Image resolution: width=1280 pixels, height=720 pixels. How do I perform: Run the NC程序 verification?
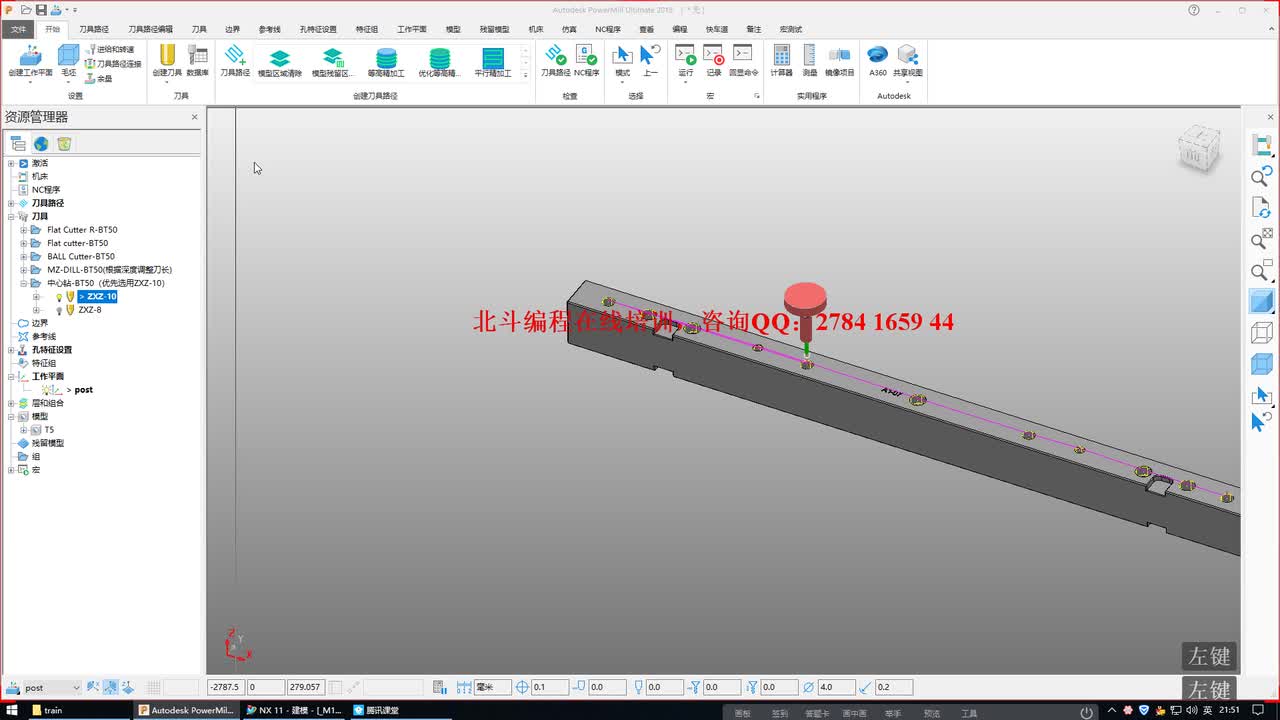586,60
